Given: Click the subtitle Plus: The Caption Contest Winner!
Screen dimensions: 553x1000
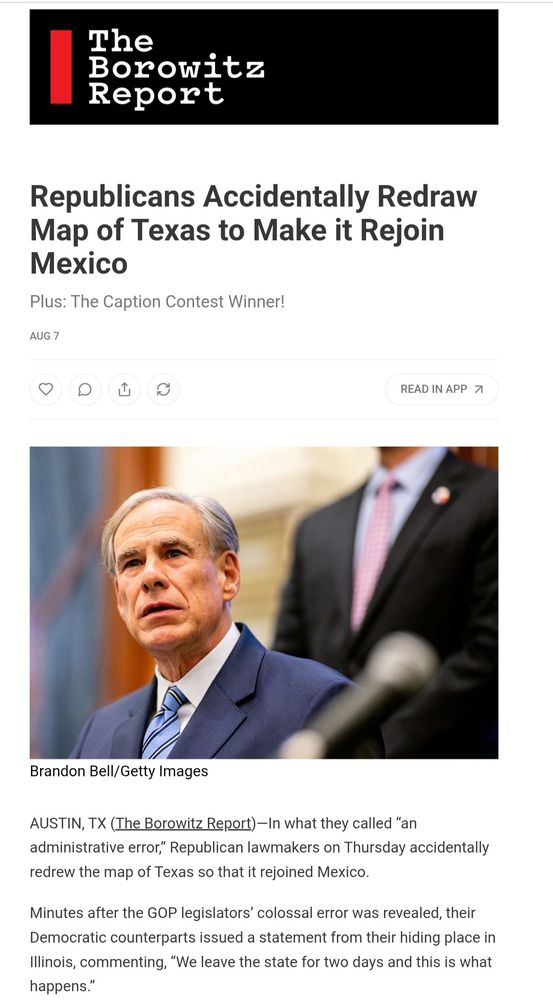Looking at the screenshot, I should point(158,302).
